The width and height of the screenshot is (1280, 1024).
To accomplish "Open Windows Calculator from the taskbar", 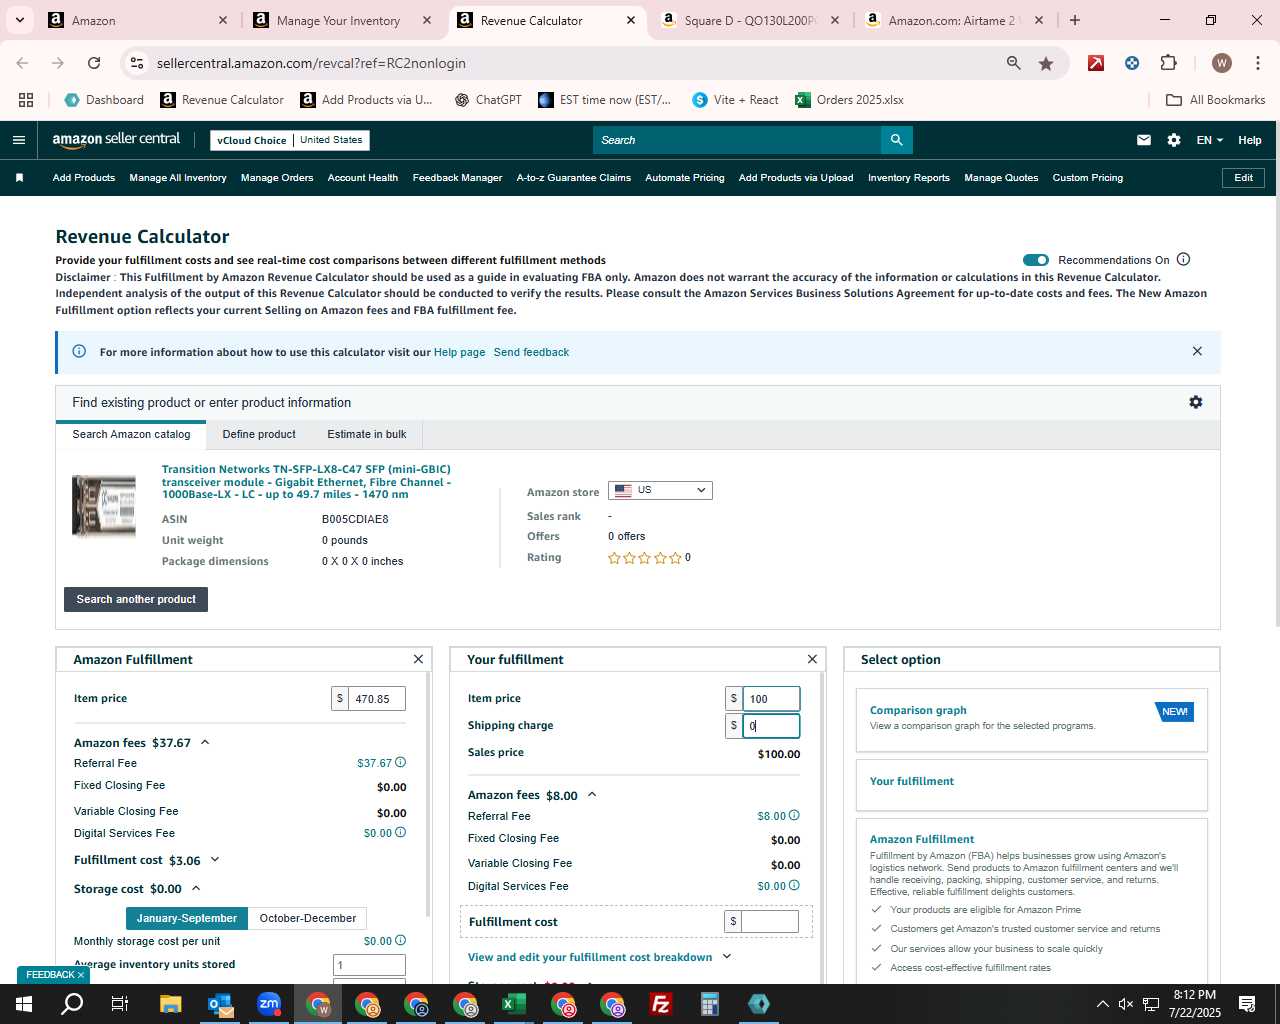I will [710, 1004].
